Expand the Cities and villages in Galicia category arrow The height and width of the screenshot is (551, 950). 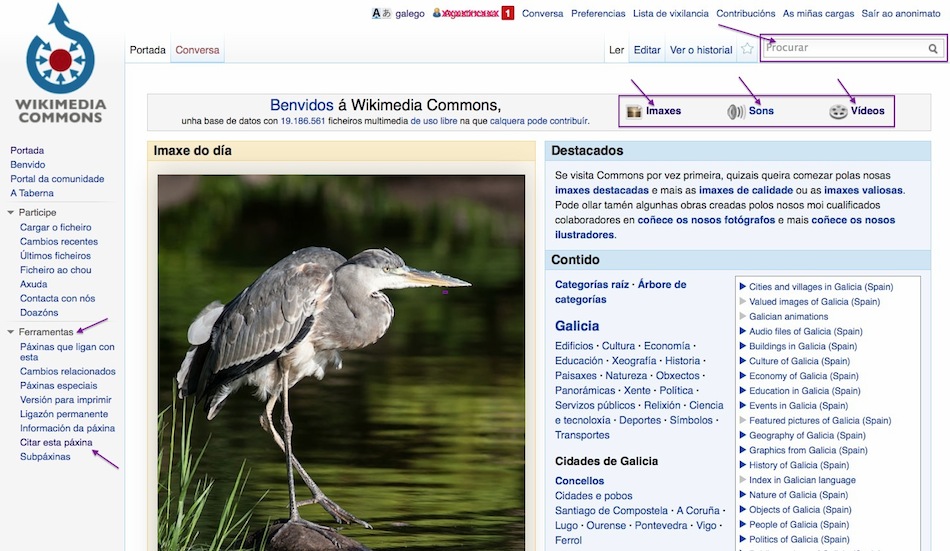(x=742, y=286)
